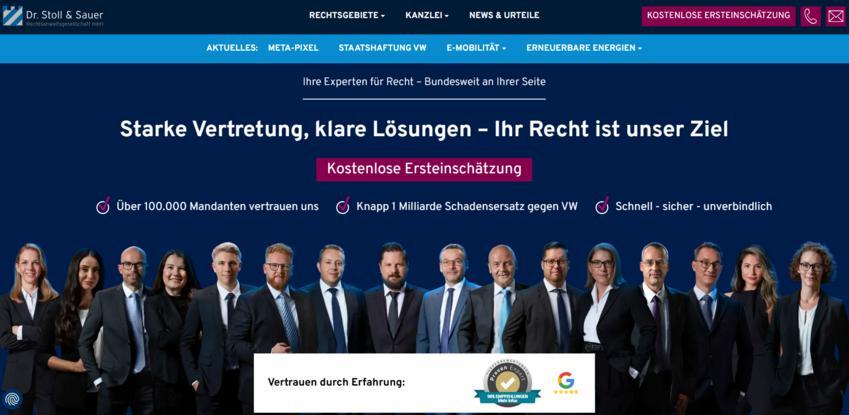
Task: Expand the Kanzlei dropdown menu
Action: click(x=427, y=16)
